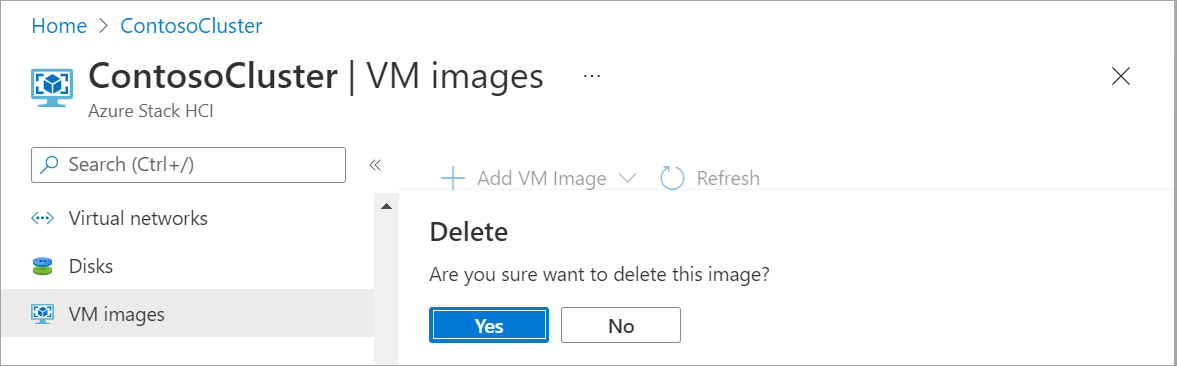This screenshot has width=1177, height=366.
Task: Focus the Search (Ctrl+/) input field
Action: tap(188, 165)
